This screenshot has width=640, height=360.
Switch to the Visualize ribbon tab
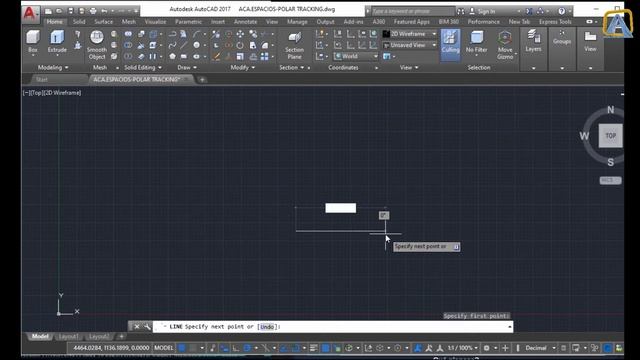tap(155, 22)
